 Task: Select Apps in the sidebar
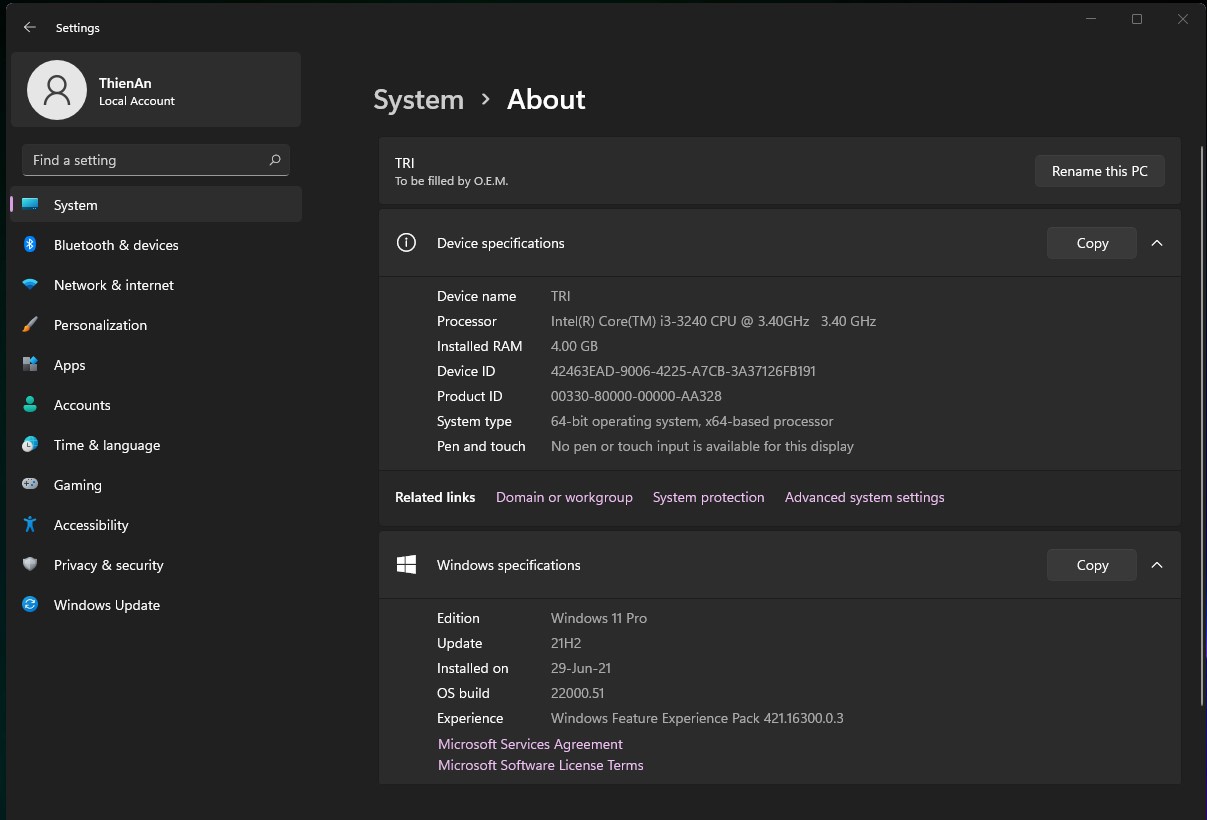pyautogui.click(x=156, y=365)
